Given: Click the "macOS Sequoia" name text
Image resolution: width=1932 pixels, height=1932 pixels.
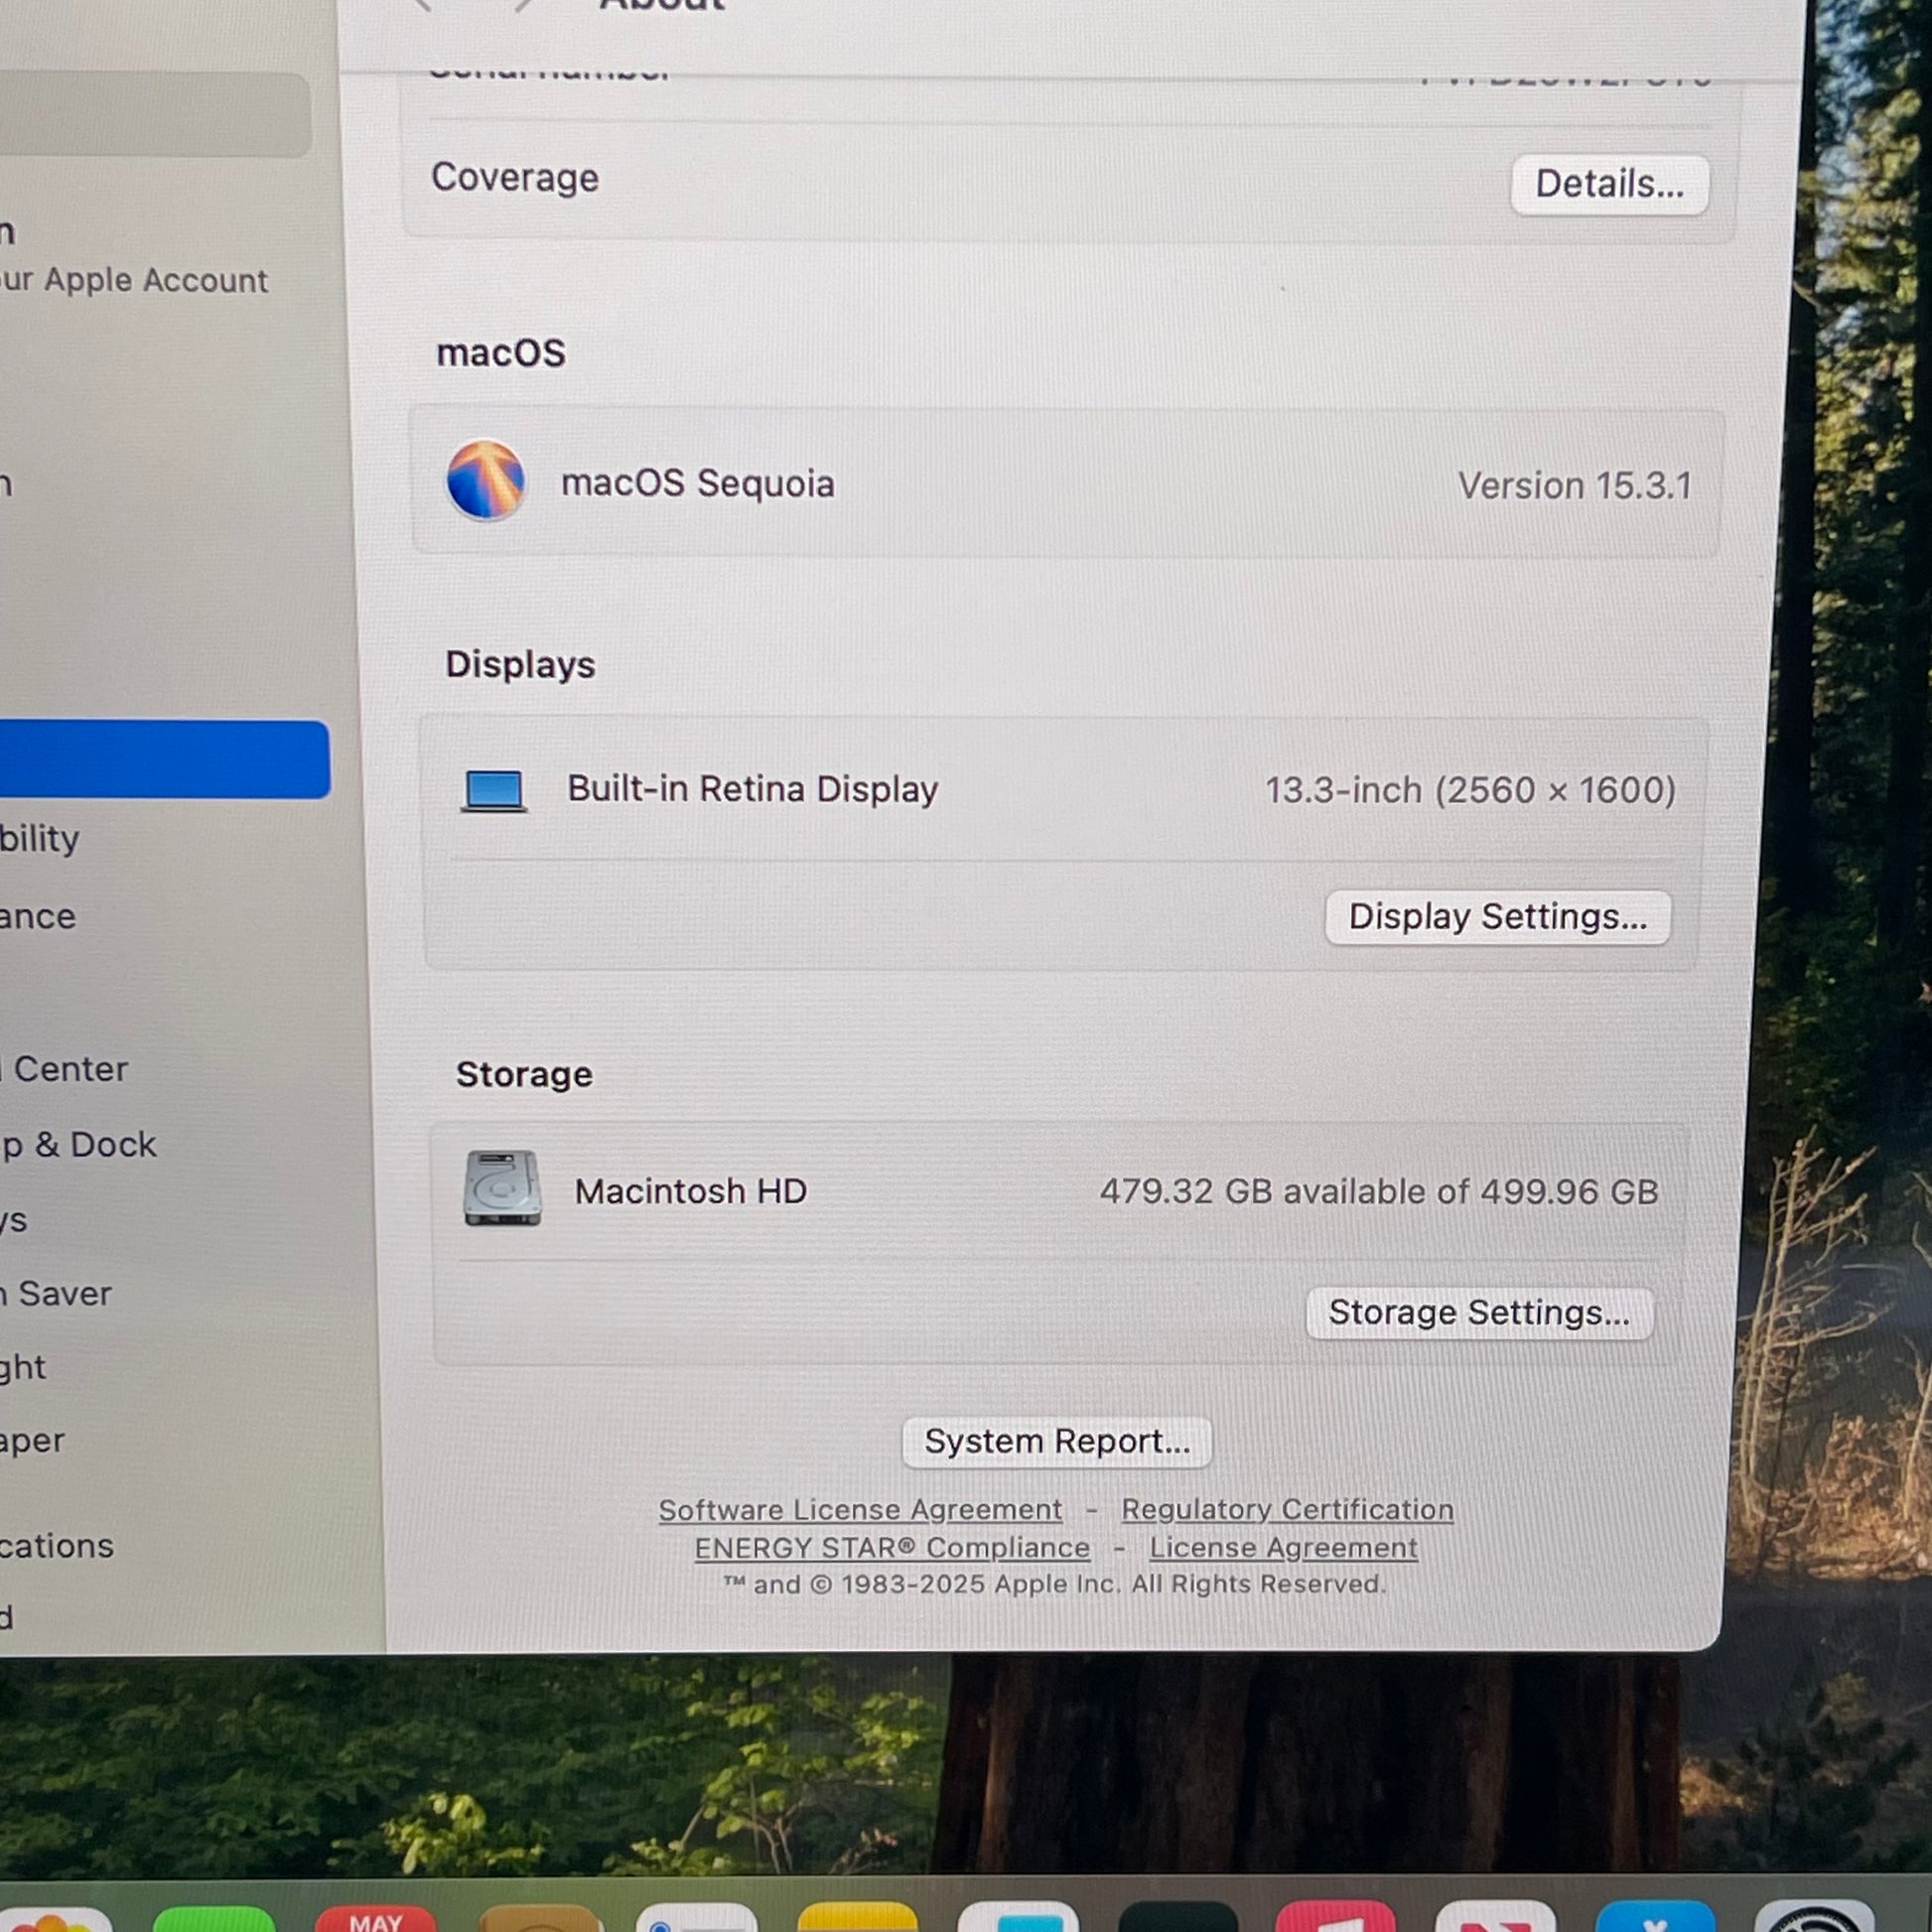Looking at the screenshot, I should pyautogui.click(x=698, y=483).
